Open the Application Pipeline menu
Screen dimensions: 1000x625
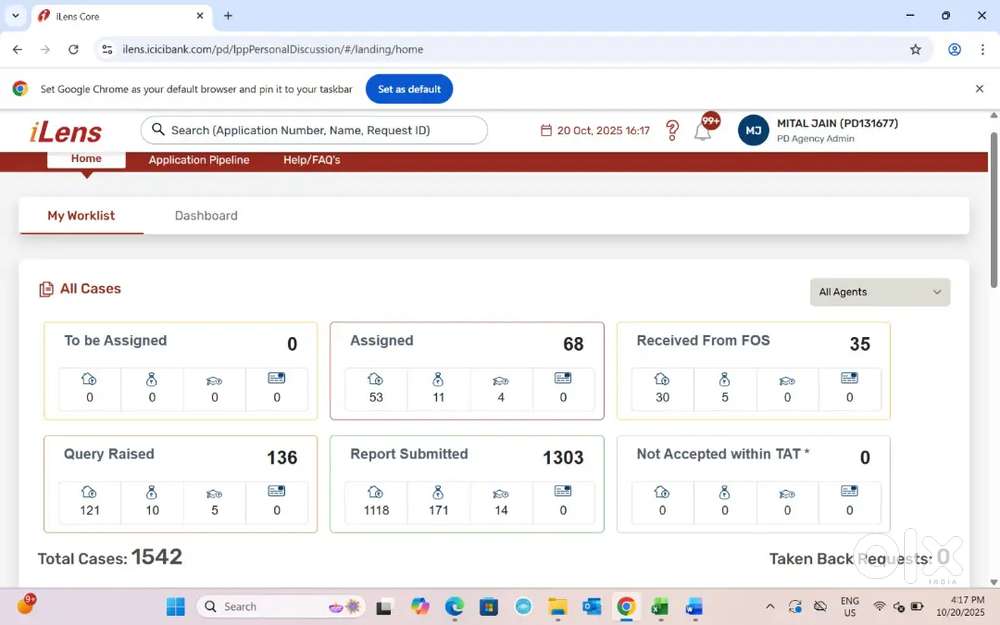pos(199,160)
